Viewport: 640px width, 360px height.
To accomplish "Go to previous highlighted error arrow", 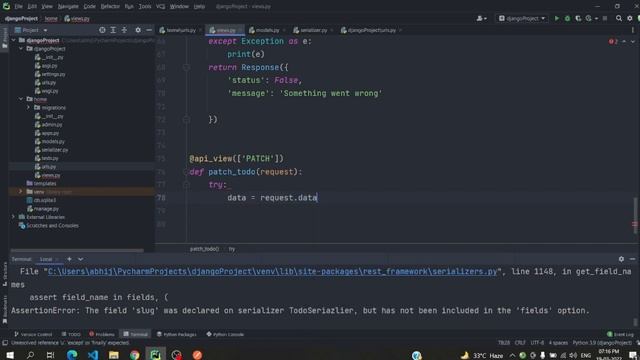I will [624, 41].
